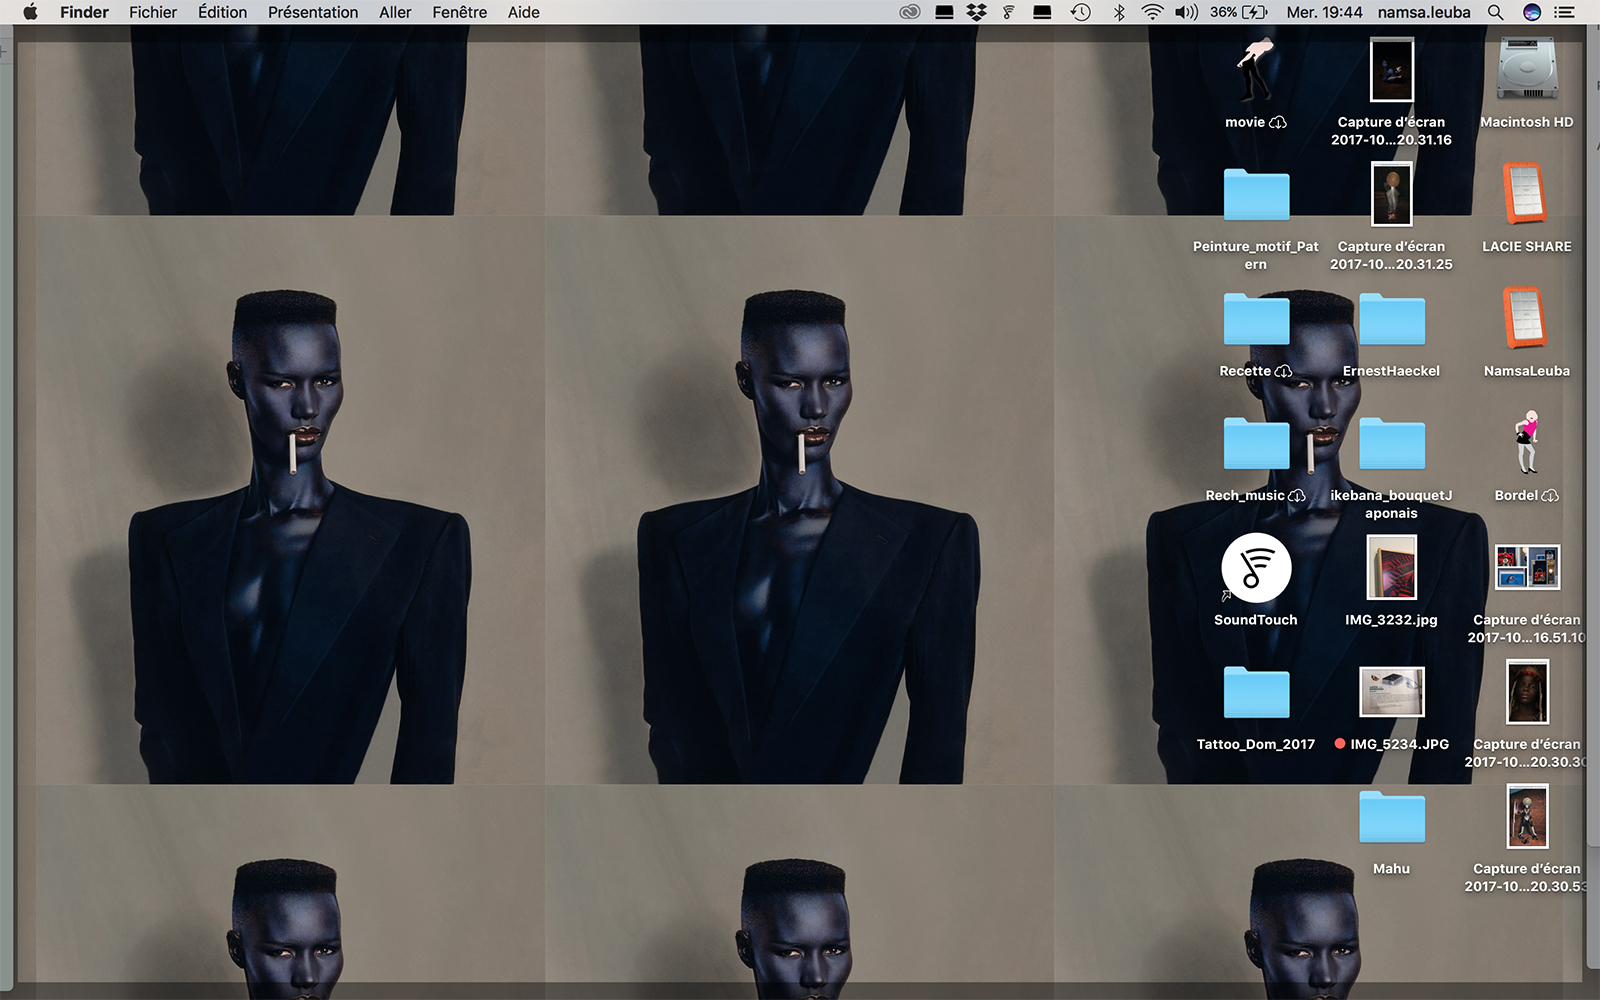Open the Time Machine menu bar icon
Viewport: 1600px width, 1000px height.
point(1081,12)
